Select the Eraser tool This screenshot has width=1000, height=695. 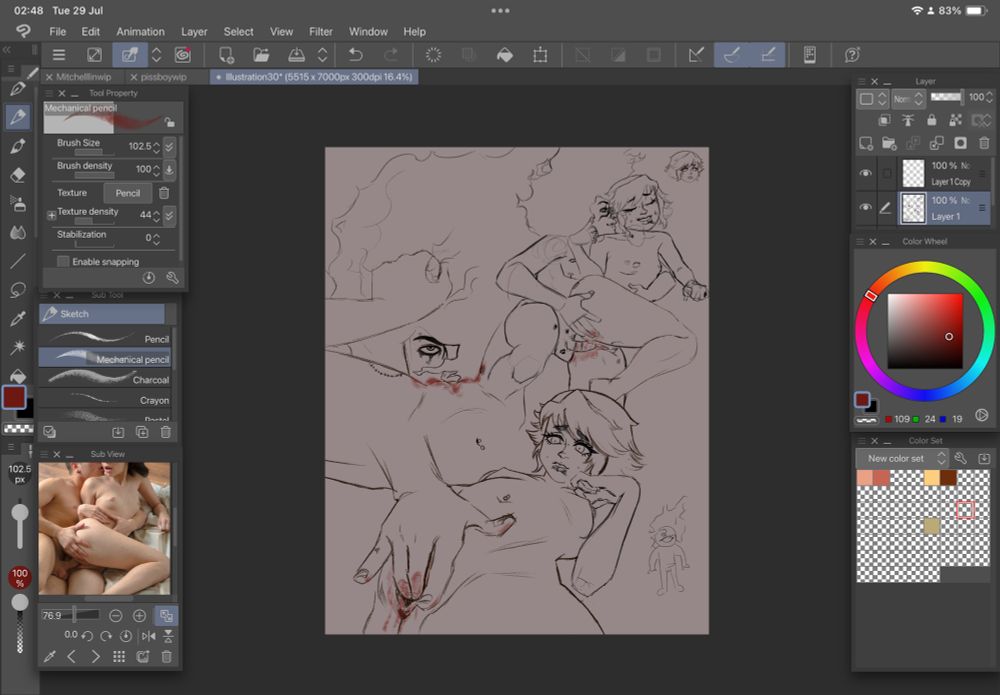point(18,175)
